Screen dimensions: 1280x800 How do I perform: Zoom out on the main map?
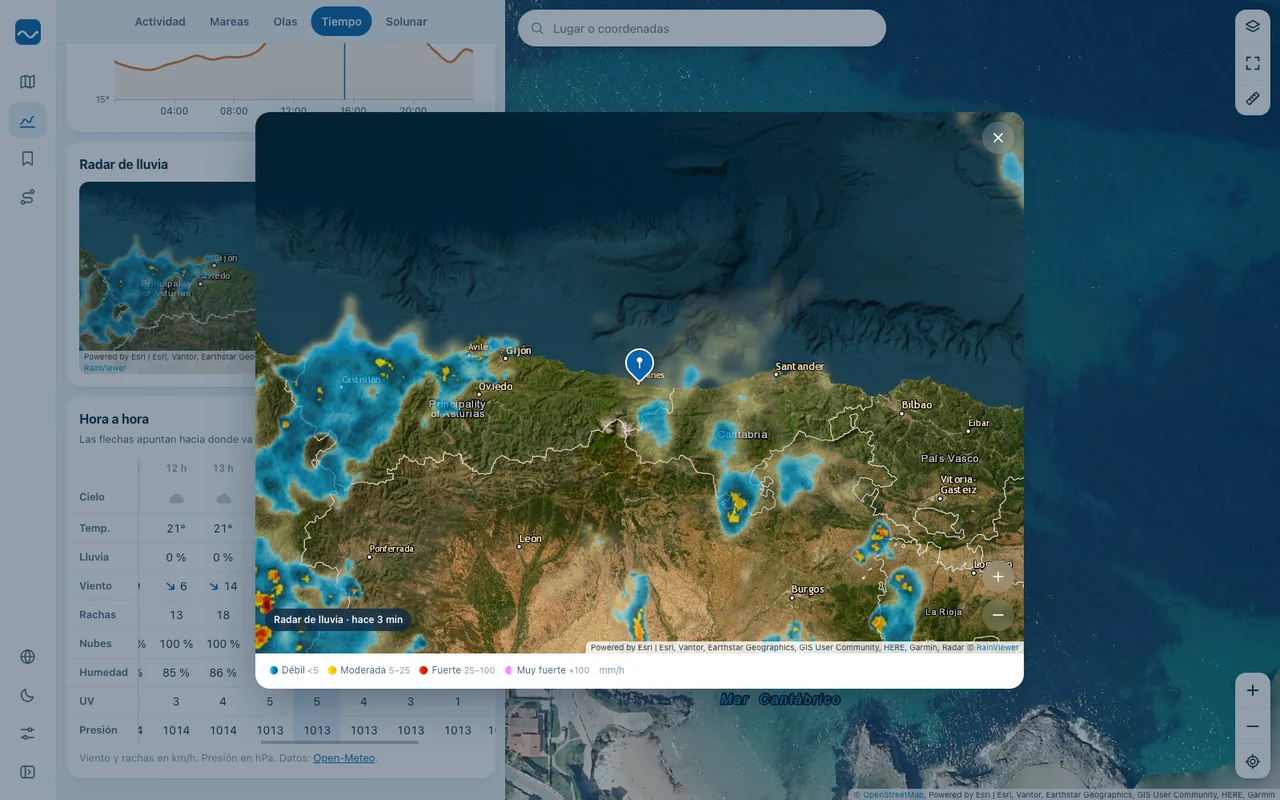[1252, 726]
